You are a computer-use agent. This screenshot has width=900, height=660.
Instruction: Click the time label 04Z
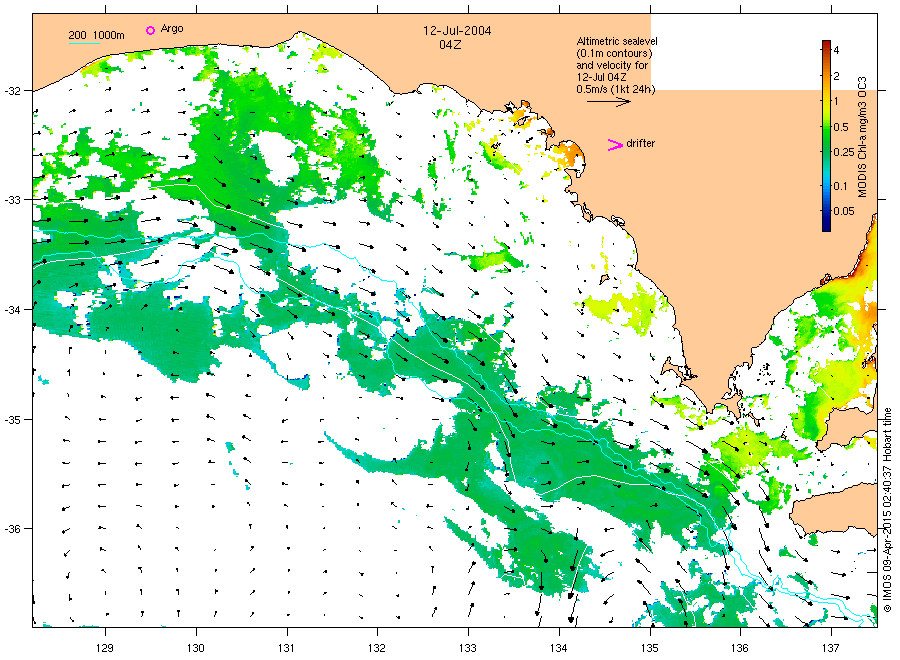(x=449, y=45)
